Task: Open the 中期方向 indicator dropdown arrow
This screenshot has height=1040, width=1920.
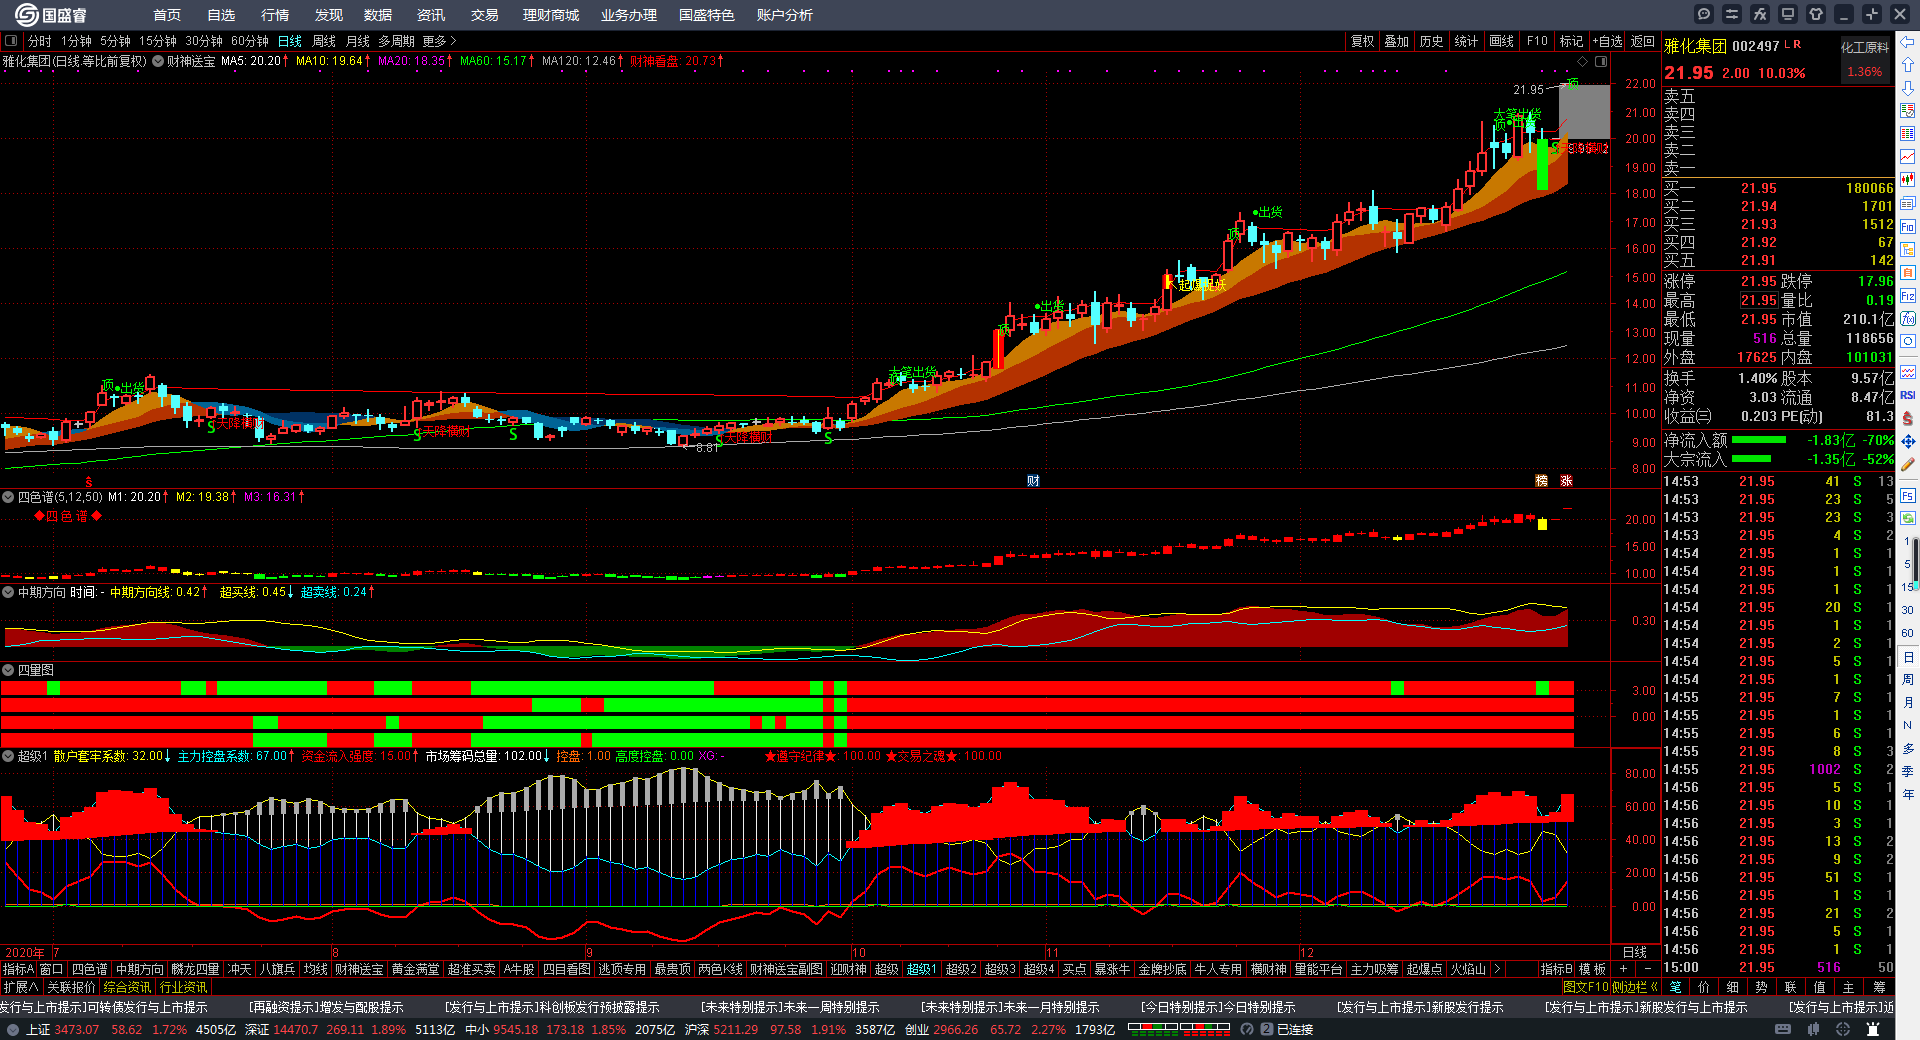Action: coord(8,592)
